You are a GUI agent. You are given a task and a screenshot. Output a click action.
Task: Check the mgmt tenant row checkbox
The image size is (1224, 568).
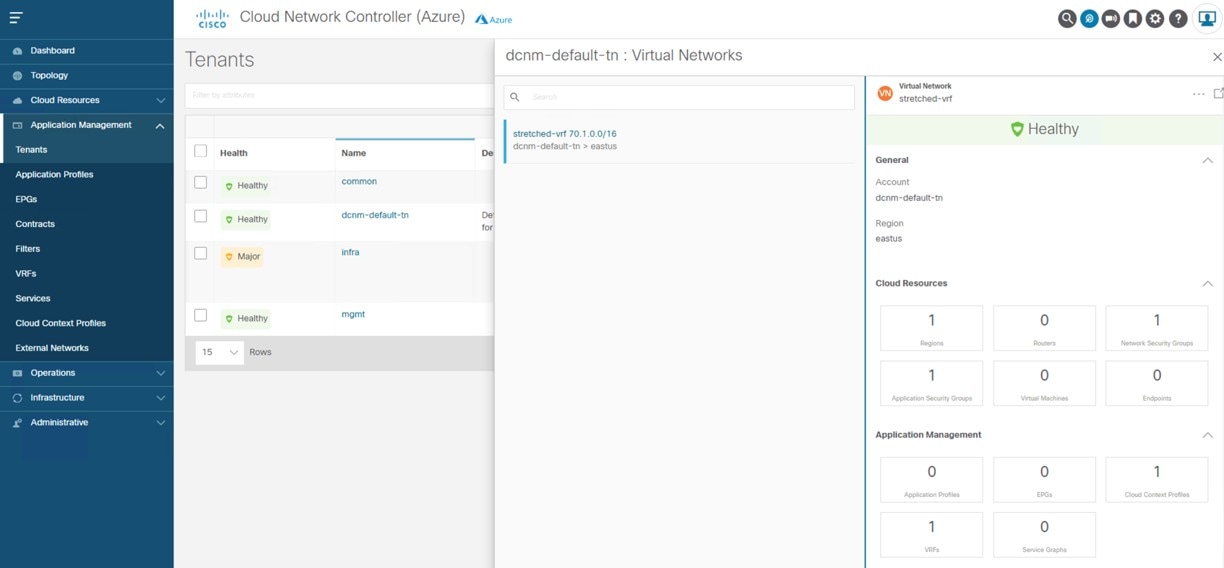coord(200,315)
